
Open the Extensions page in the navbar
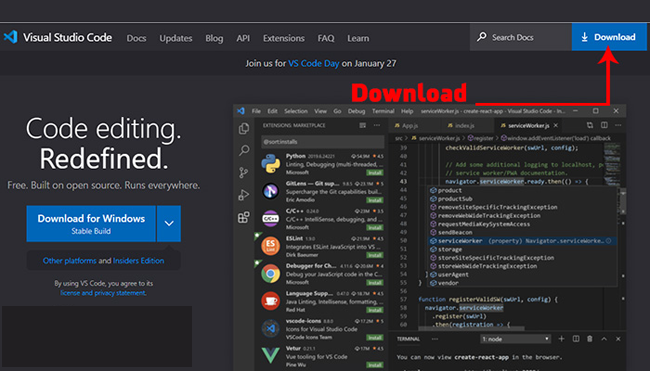(284, 38)
